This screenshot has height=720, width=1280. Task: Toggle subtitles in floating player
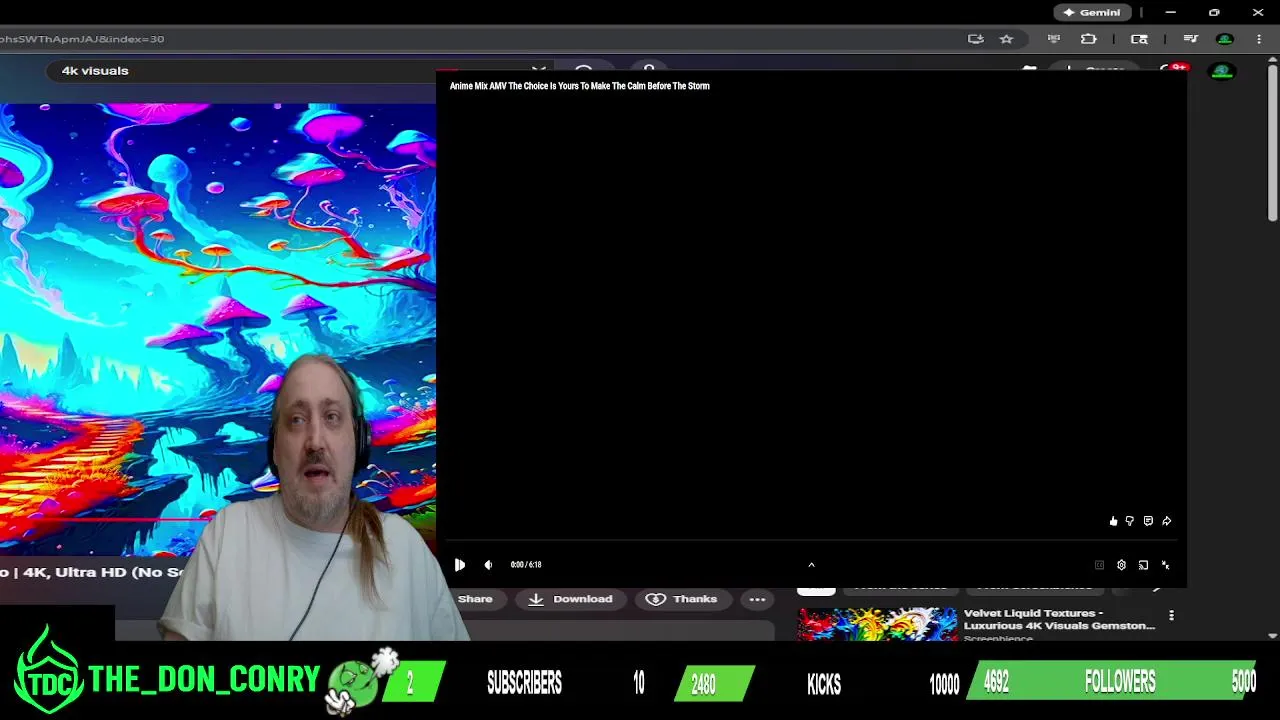1099,565
